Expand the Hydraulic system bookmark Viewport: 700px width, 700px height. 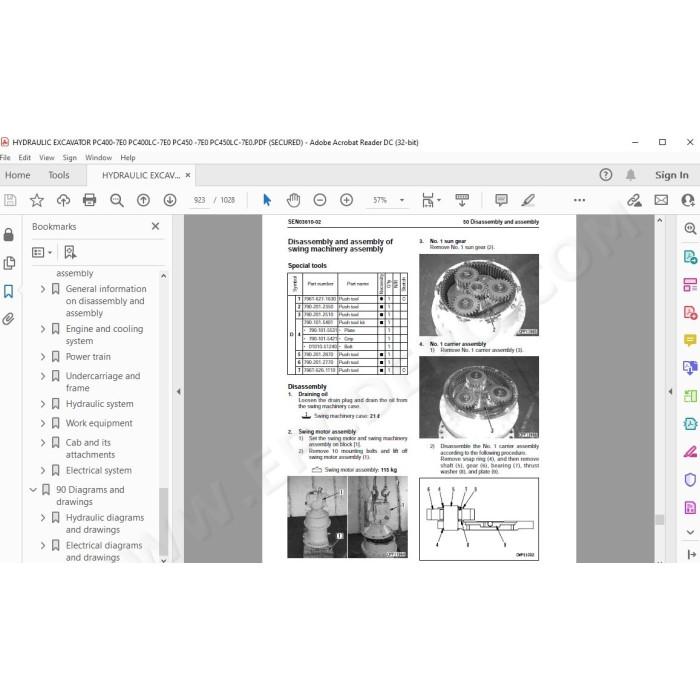pyautogui.click(x=43, y=404)
